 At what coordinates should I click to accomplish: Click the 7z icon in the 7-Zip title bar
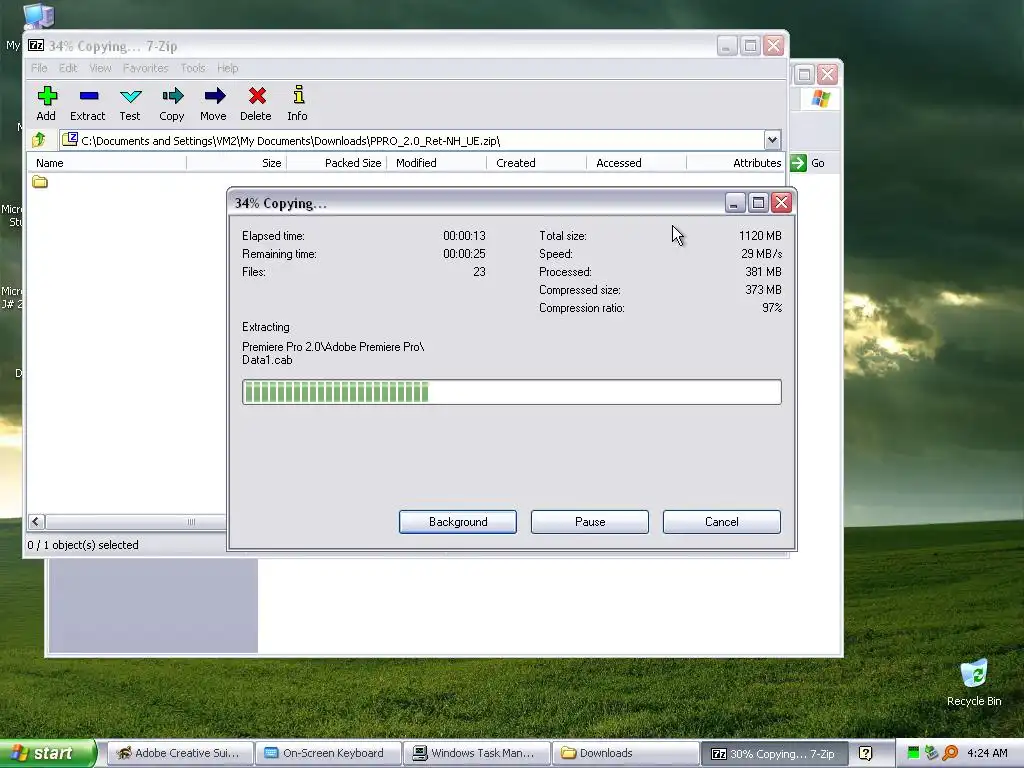click(x=36, y=45)
